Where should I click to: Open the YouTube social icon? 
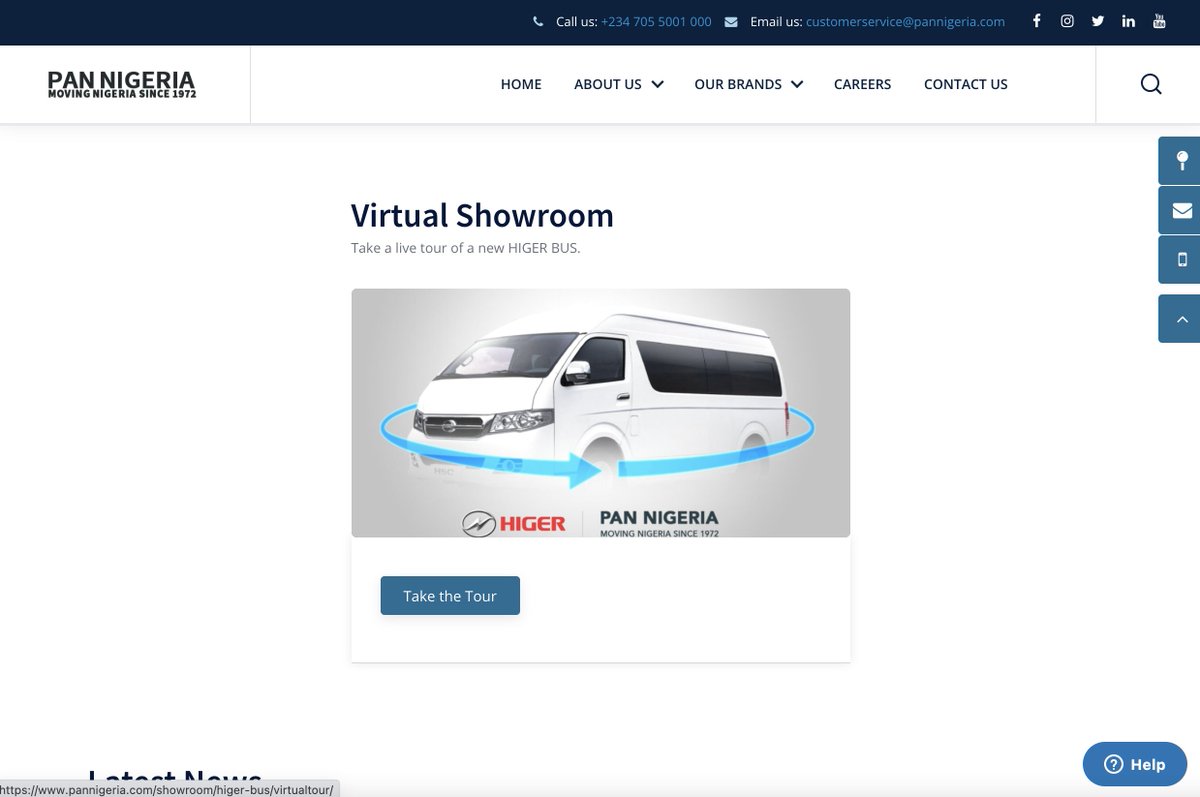[1159, 21]
